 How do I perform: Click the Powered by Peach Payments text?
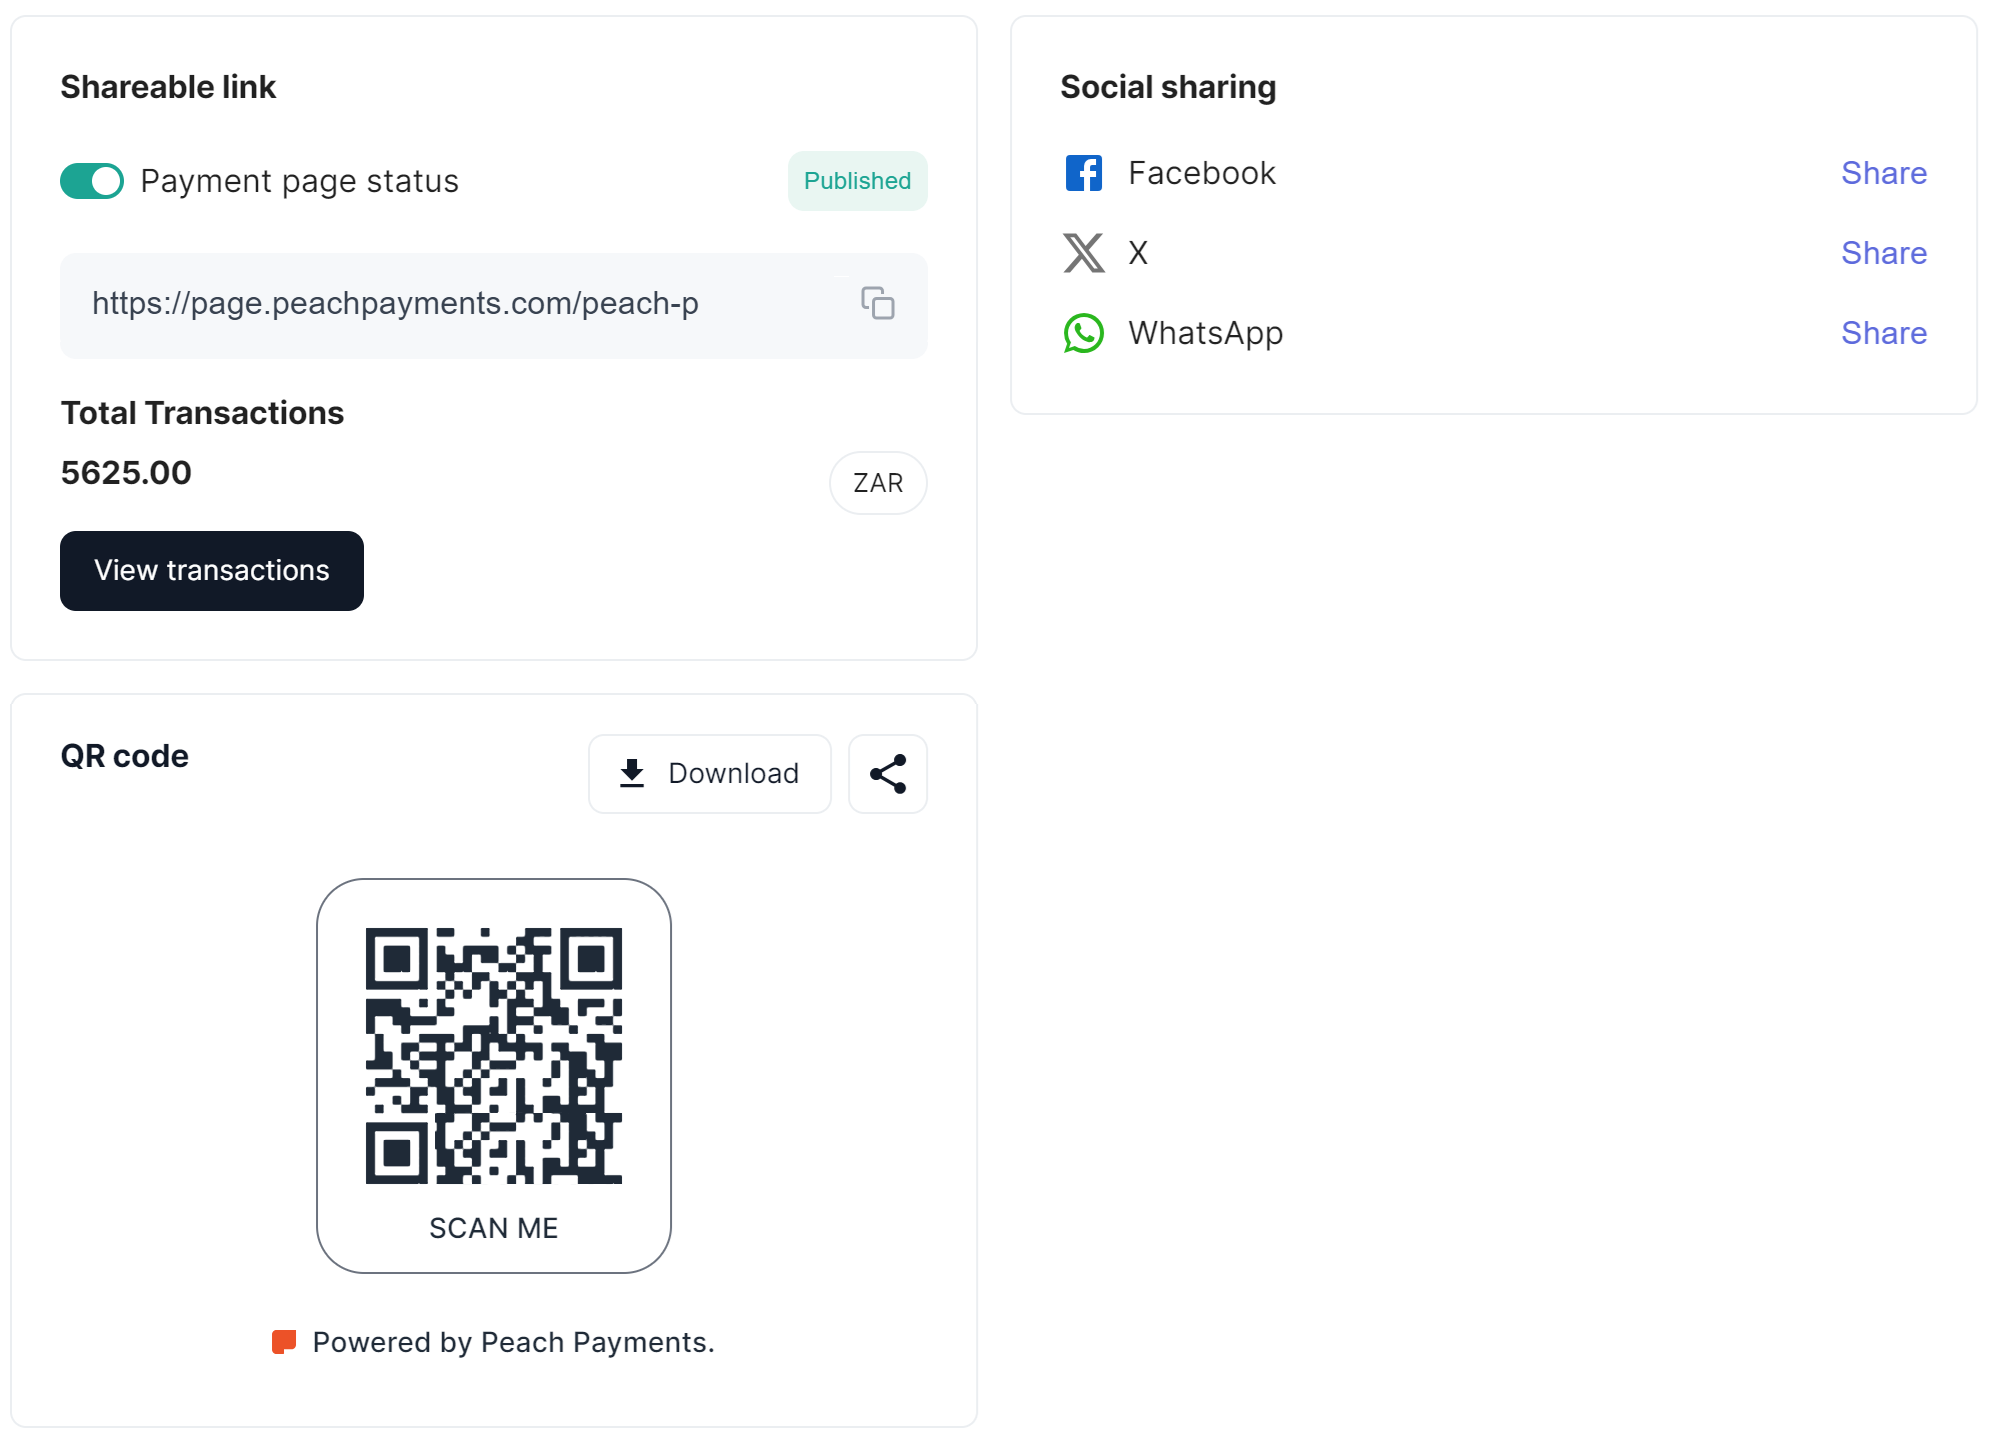click(513, 1342)
